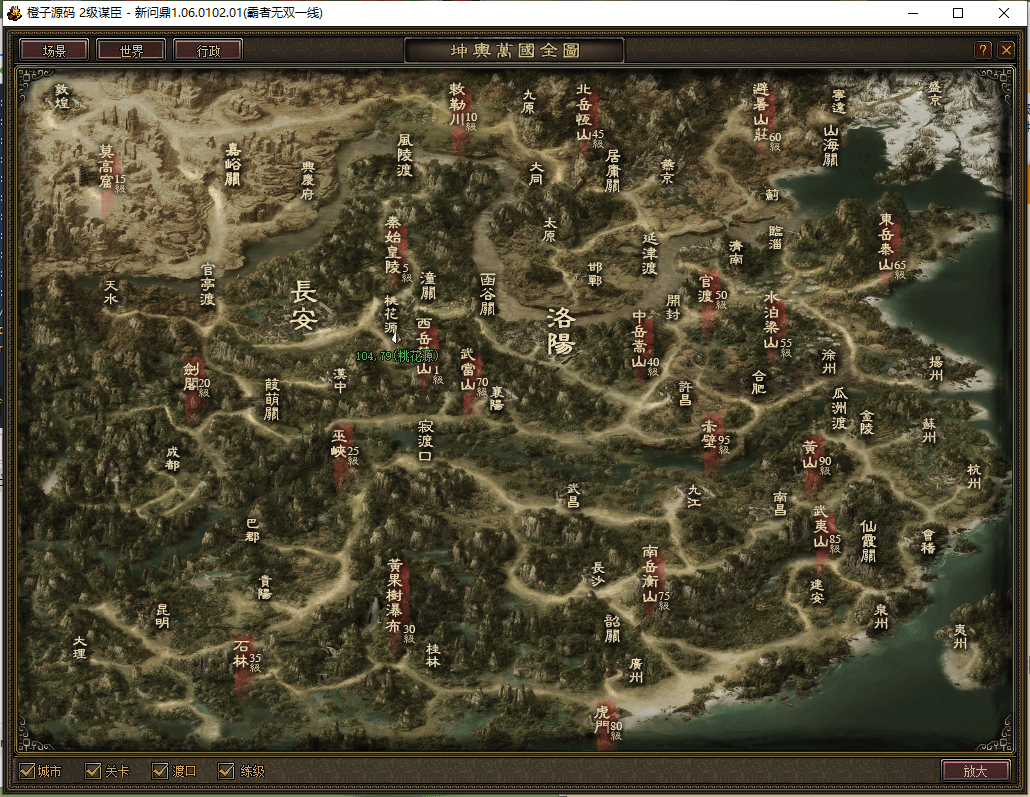
Task: Toggle the 练级 checkbox
Action: coord(227,771)
